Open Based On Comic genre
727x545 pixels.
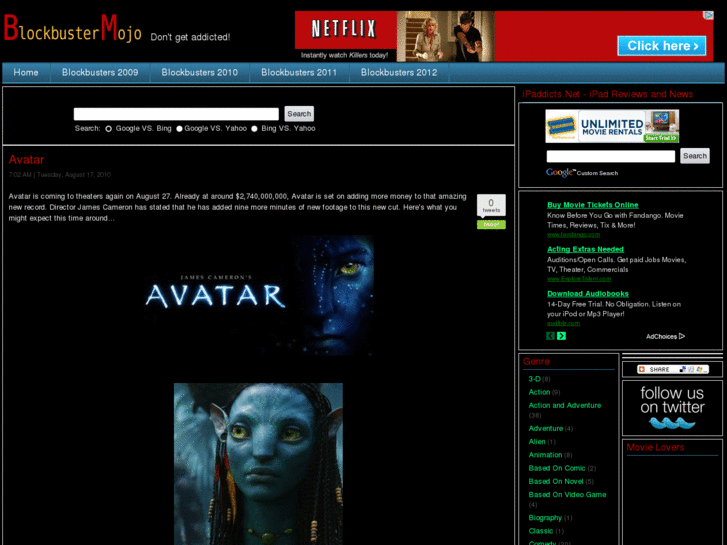pos(557,468)
